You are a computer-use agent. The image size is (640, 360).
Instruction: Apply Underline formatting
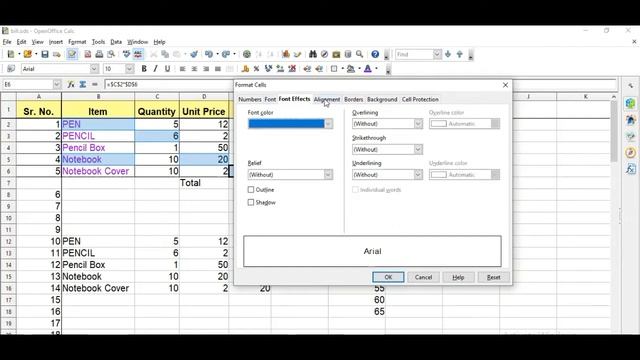(167, 69)
